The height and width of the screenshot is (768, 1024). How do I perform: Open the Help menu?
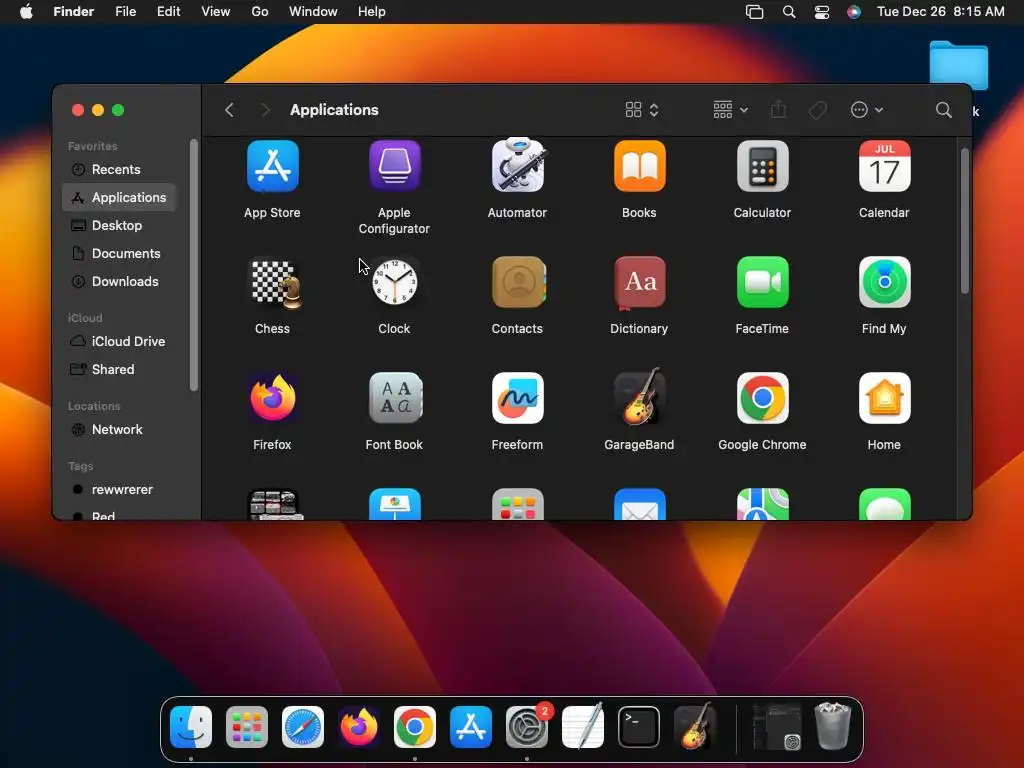pyautogui.click(x=372, y=12)
